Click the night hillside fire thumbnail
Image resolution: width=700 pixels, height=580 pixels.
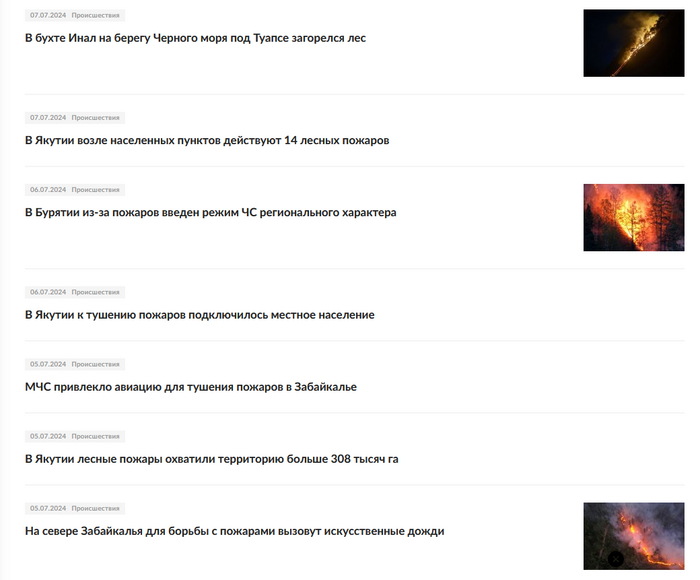pyautogui.click(x=633, y=43)
